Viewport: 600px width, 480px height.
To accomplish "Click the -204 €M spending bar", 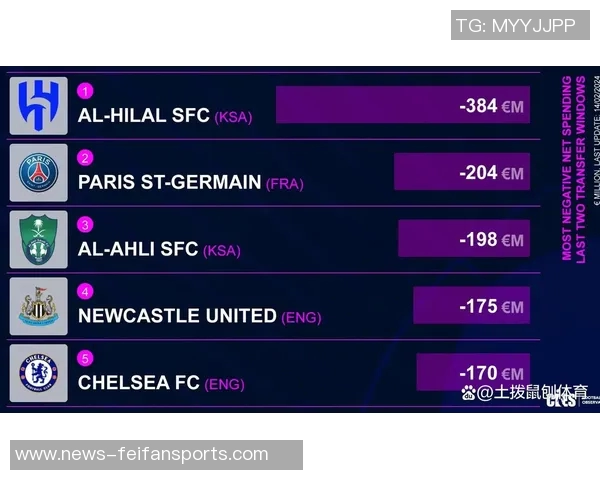I will [461, 172].
